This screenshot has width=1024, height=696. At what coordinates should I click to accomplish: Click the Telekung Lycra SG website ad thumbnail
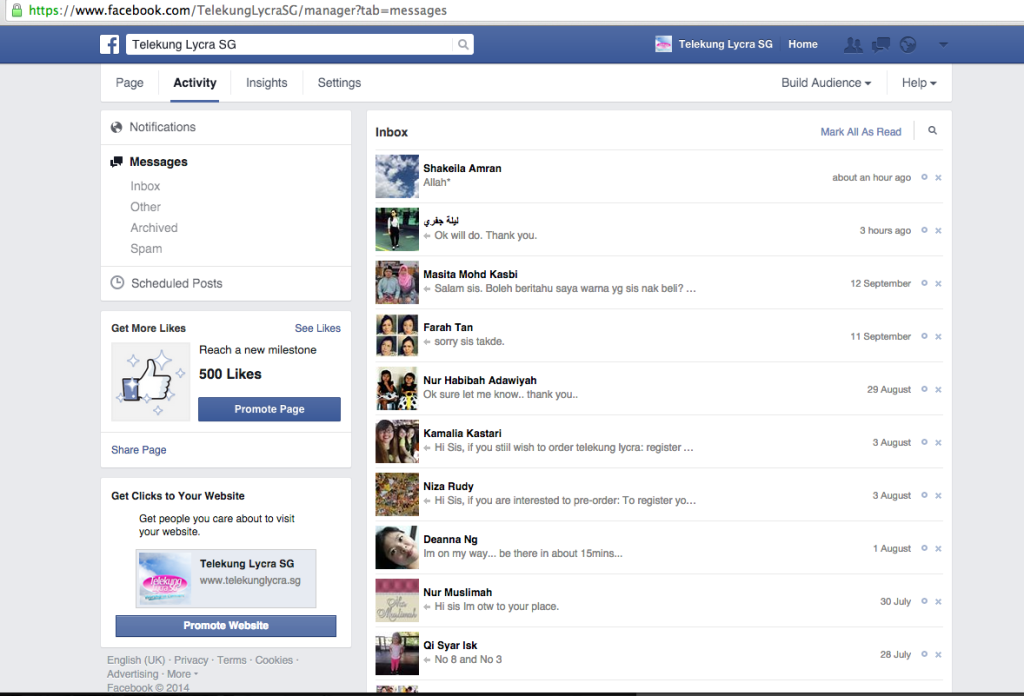165,578
